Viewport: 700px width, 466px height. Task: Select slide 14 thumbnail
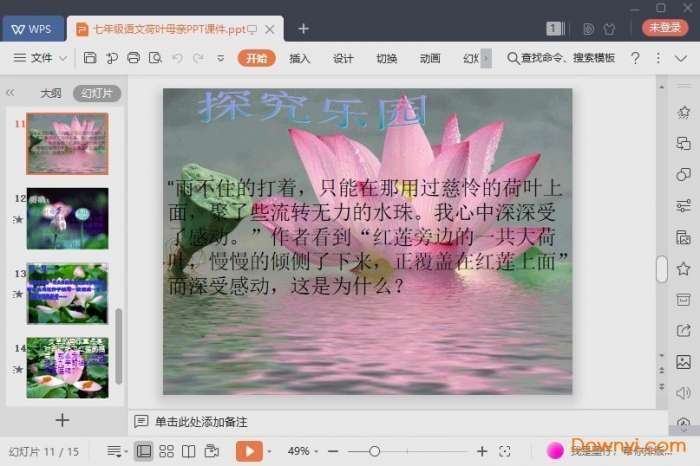click(x=67, y=368)
